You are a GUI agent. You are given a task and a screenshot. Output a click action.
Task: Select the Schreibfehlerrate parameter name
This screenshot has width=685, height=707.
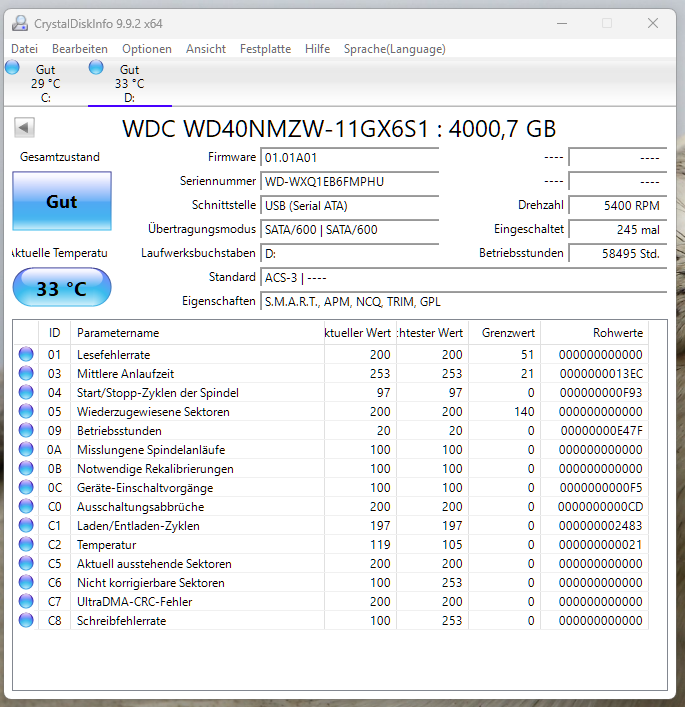click(x=121, y=621)
